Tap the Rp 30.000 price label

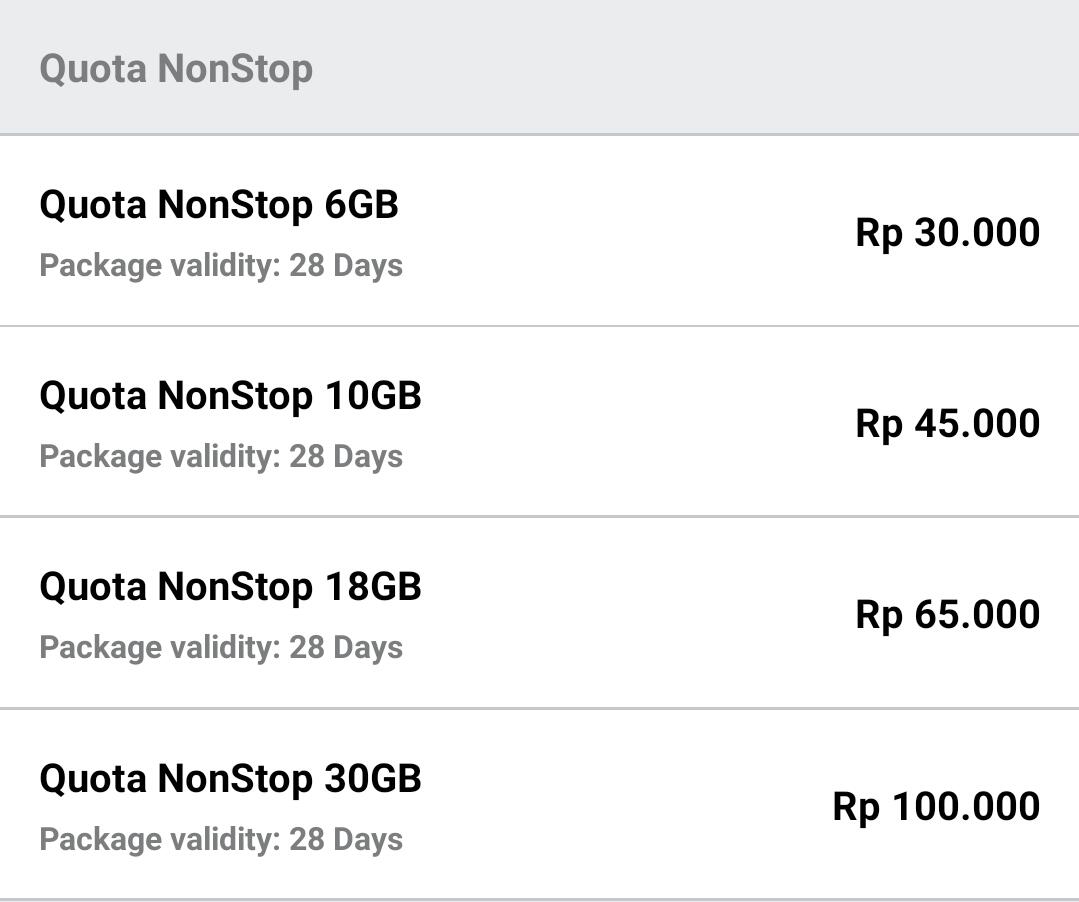[948, 231]
